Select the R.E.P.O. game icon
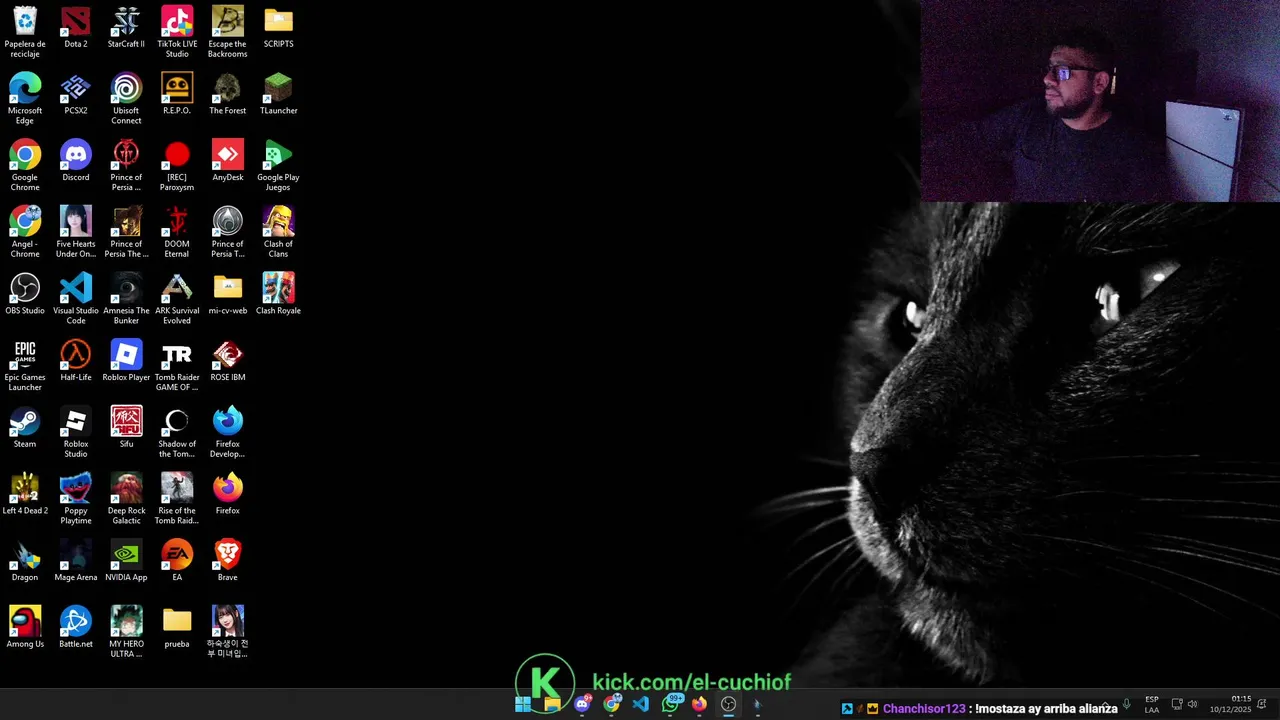1280x720 pixels. coord(177,95)
